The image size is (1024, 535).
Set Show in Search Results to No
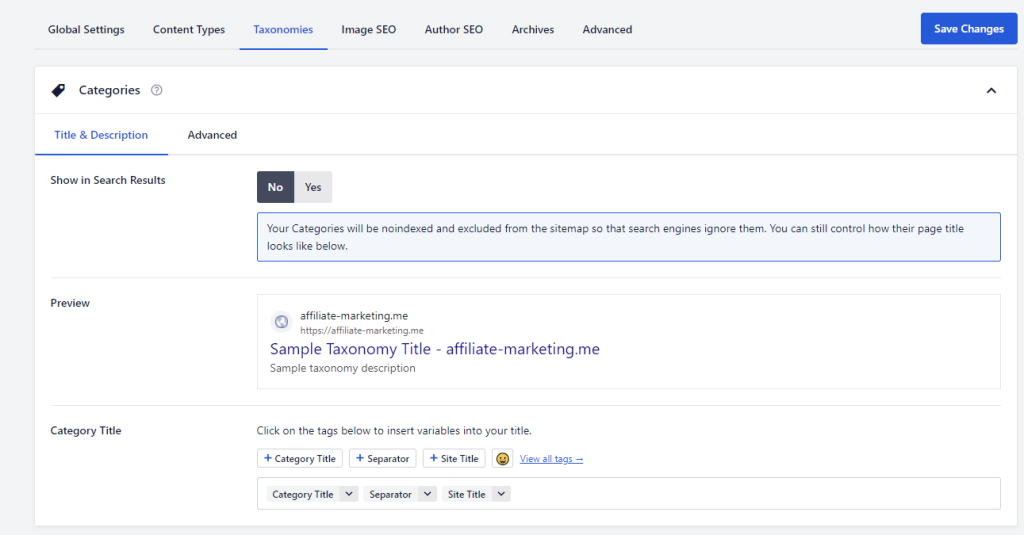pyautogui.click(x=275, y=187)
